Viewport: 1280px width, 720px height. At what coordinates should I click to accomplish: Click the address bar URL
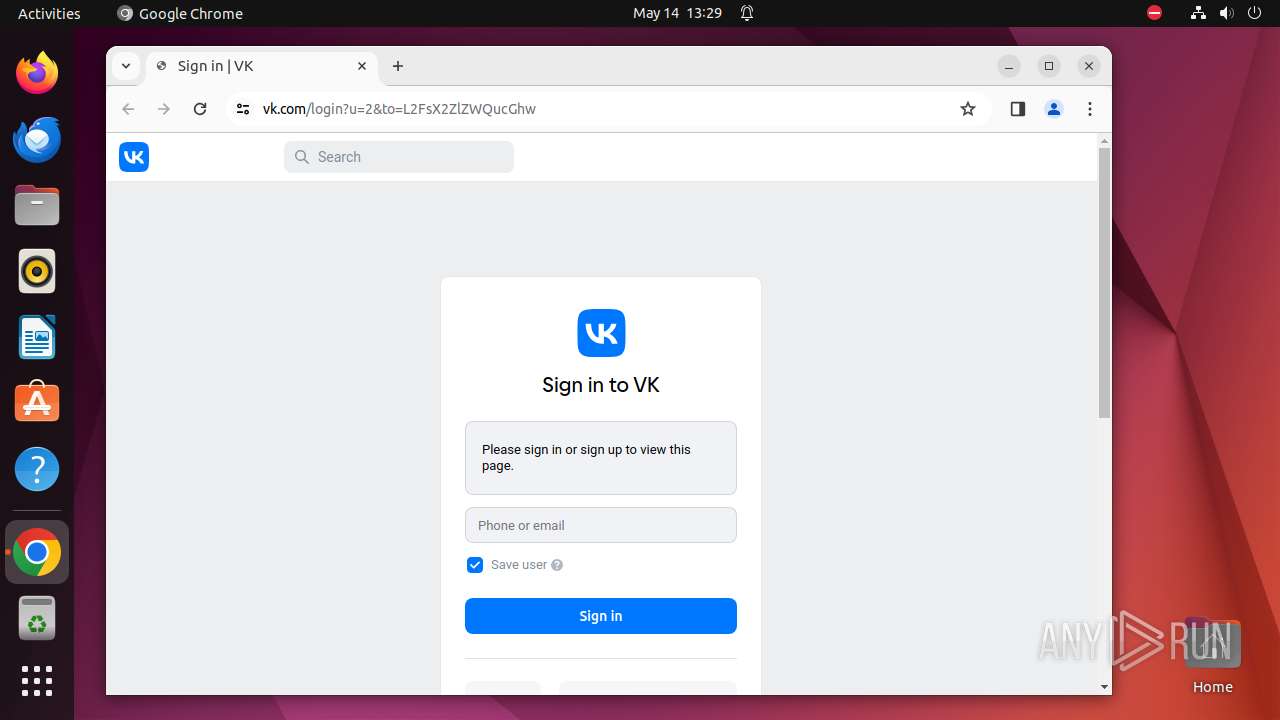(399, 109)
